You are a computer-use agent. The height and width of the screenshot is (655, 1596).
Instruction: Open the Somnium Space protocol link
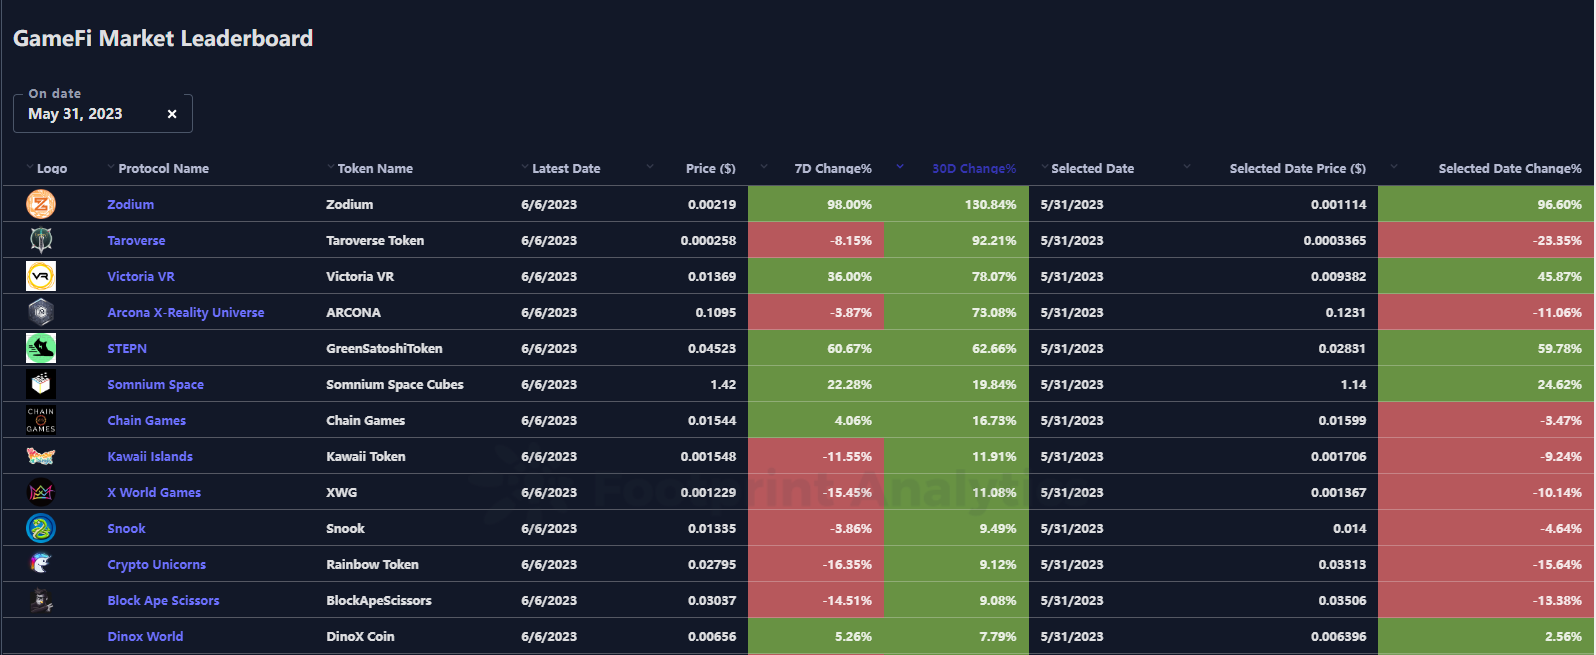[155, 385]
